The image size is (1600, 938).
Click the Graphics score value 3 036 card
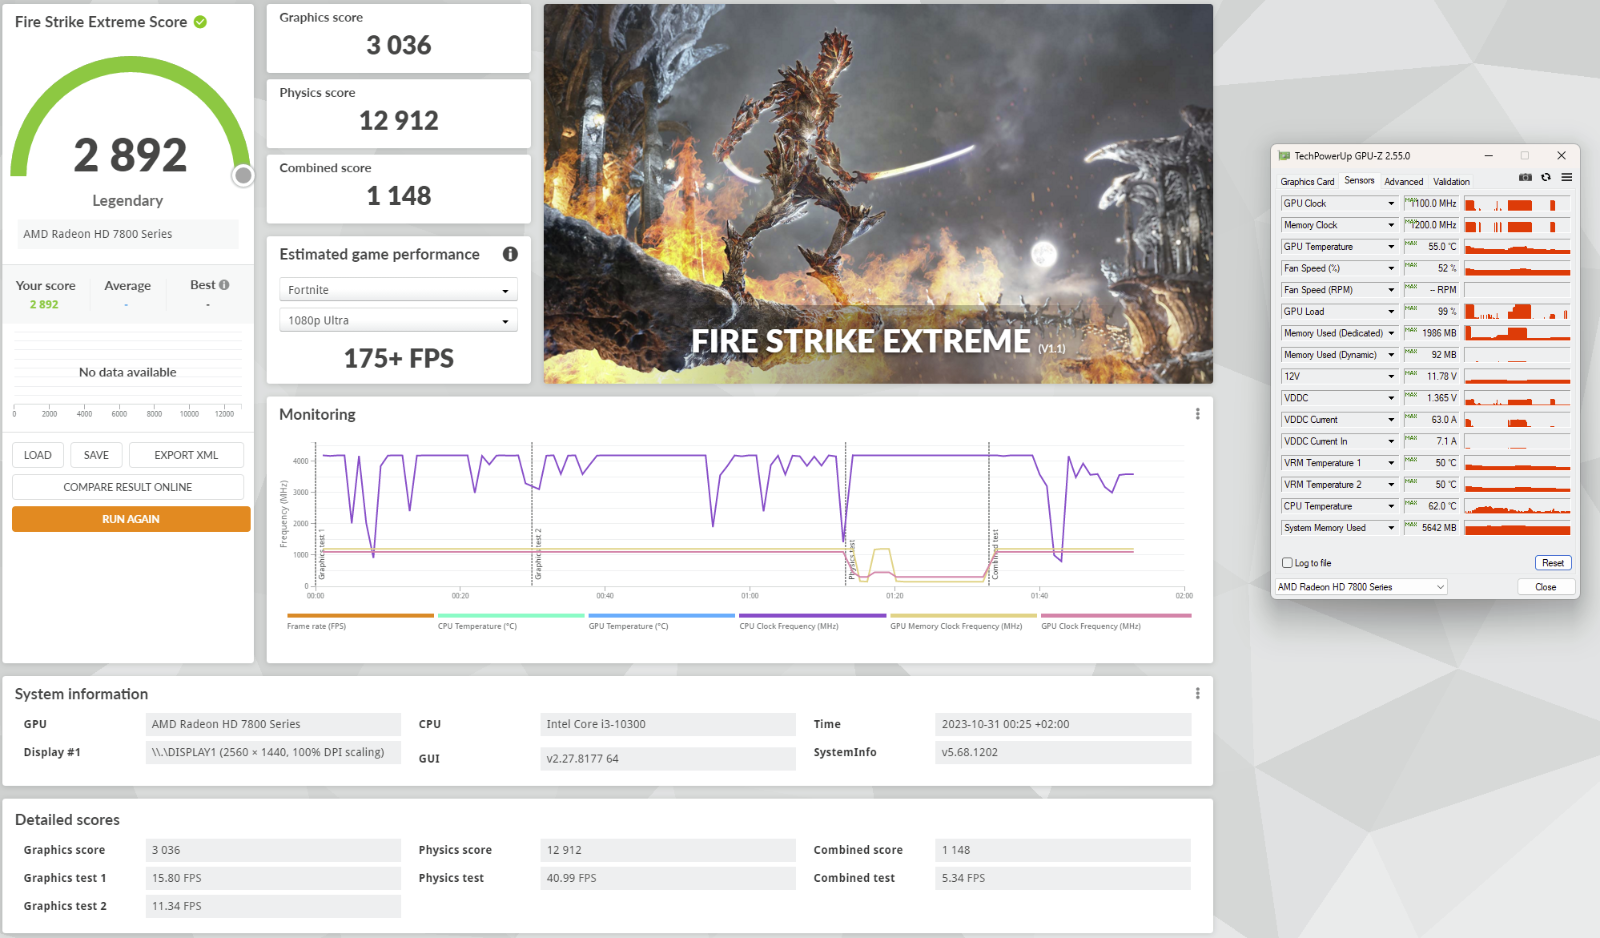398,38
